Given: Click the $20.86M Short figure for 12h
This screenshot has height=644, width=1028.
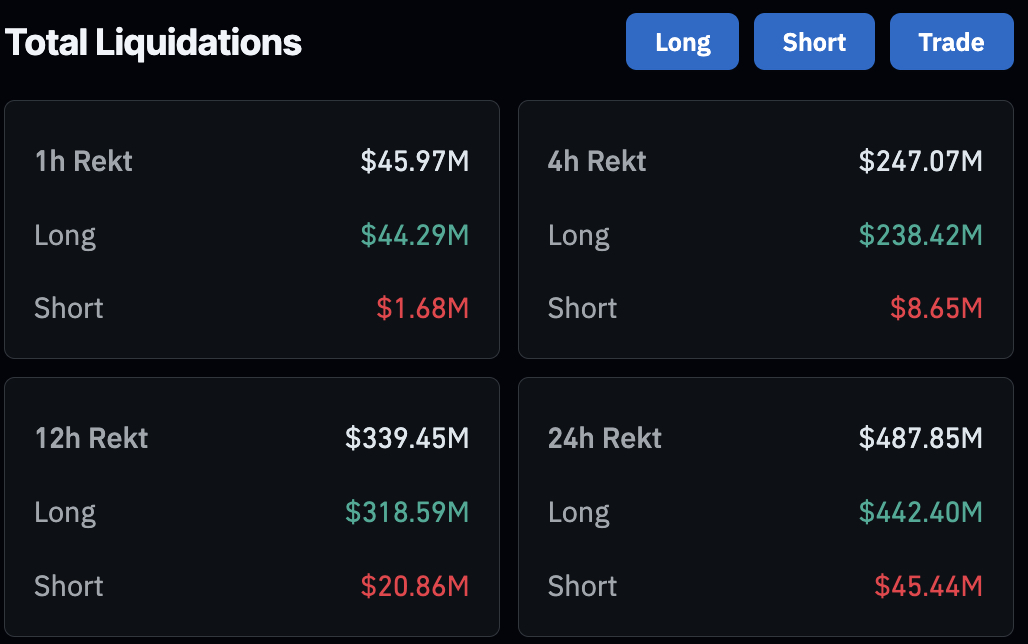Looking at the screenshot, I should click(x=415, y=586).
